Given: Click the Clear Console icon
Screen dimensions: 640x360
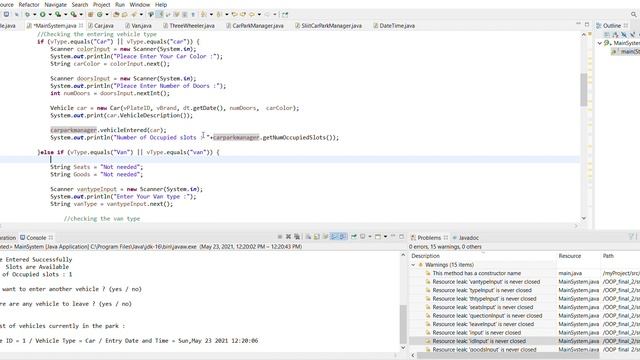Looking at the screenshot, I should [308, 237].
